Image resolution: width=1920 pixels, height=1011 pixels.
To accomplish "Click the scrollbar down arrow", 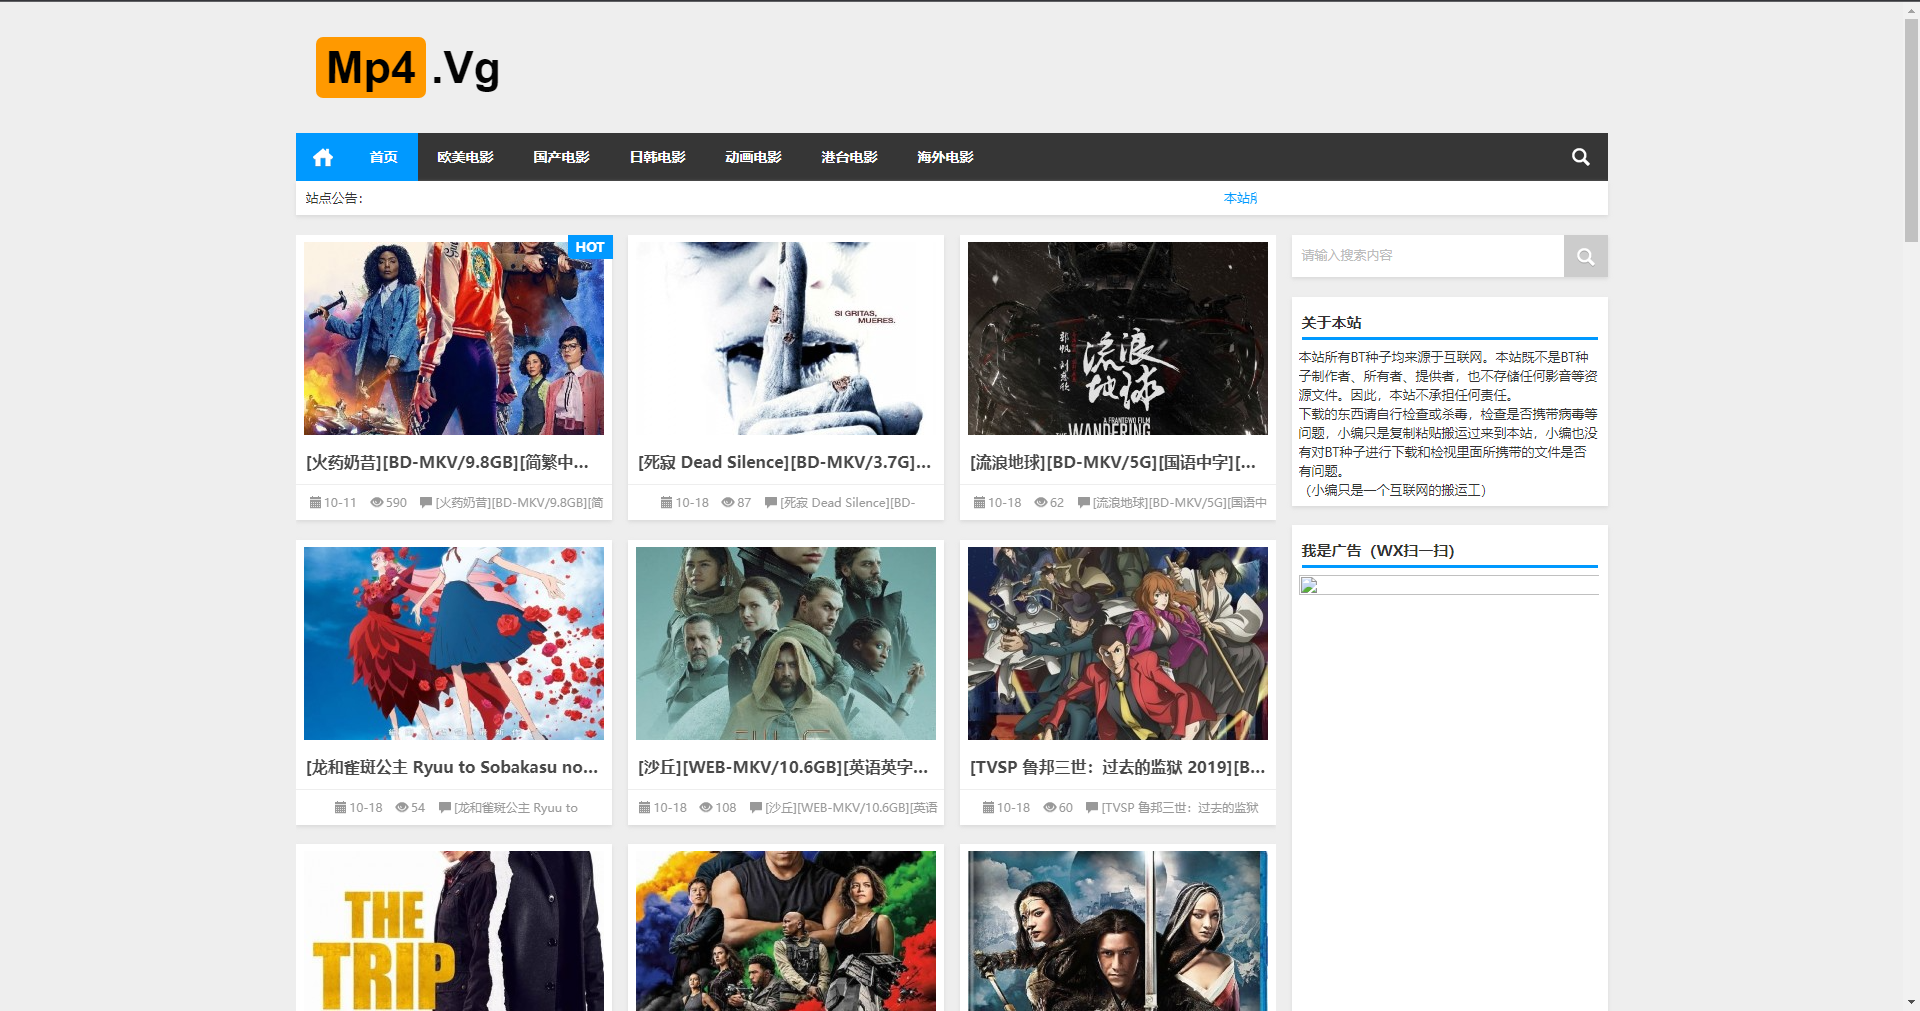I will (x=1911, y=1002).
